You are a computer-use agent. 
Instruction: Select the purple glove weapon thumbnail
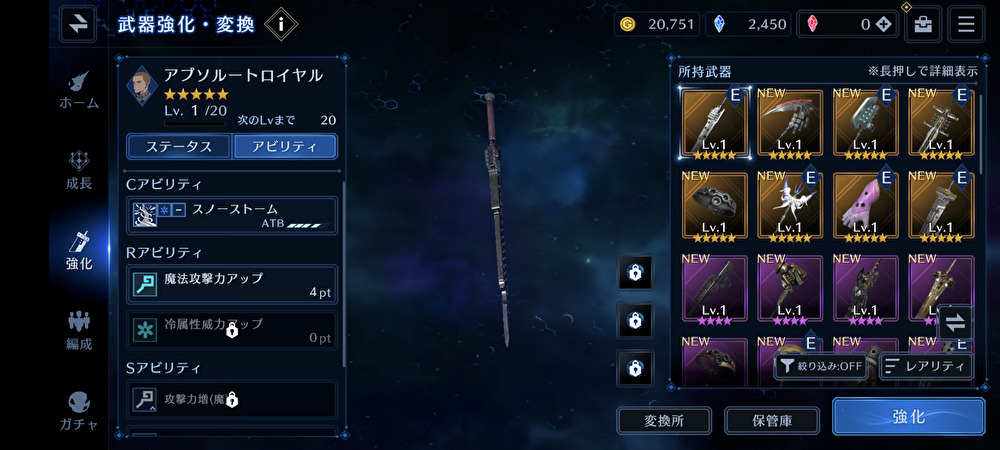865,205
